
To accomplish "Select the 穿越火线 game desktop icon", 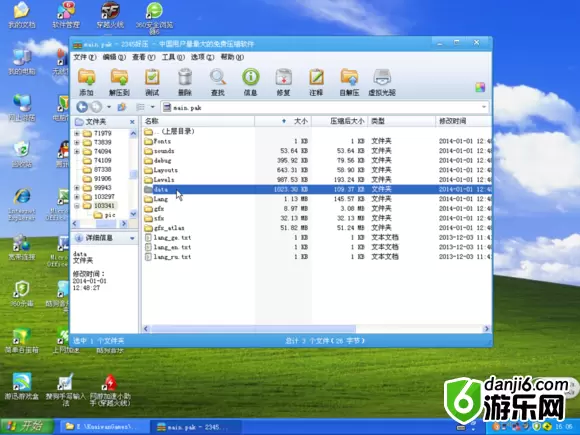I will [110, 15].
